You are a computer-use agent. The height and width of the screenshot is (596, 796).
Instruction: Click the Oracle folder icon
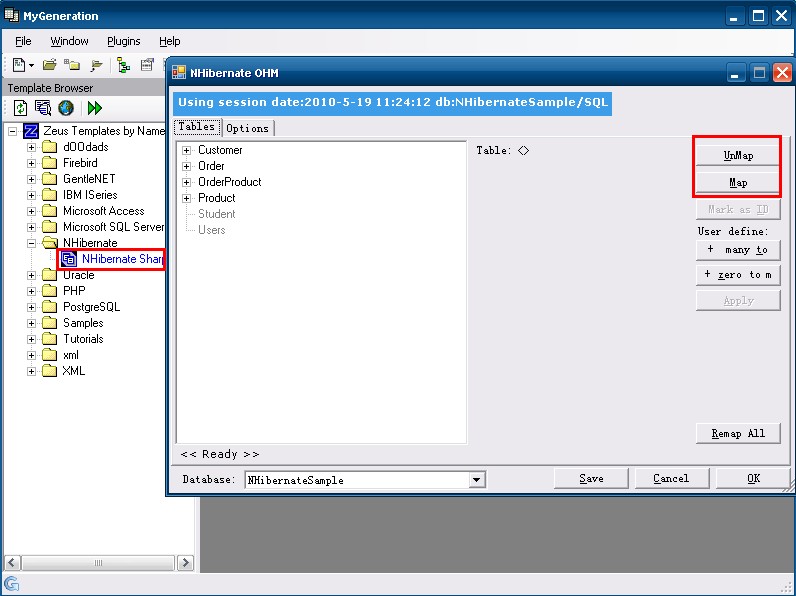pyautogui.click(x=49, y=275)
